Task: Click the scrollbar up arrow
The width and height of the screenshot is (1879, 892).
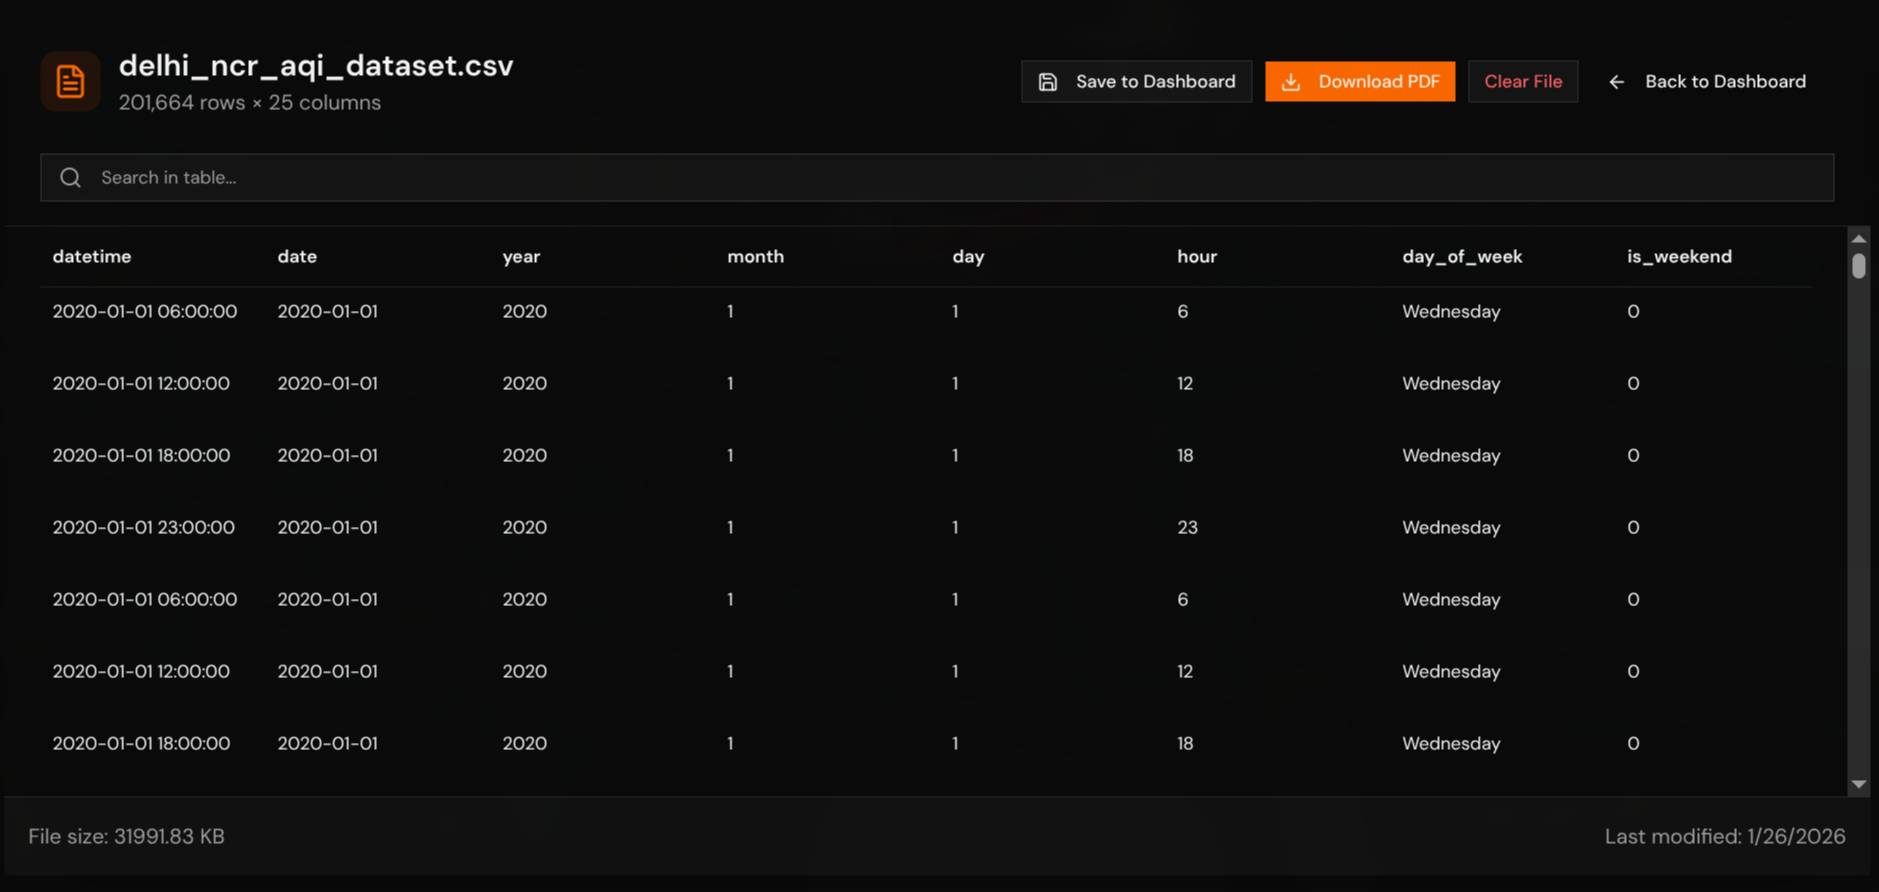Action: click(x=1859, y=238)
